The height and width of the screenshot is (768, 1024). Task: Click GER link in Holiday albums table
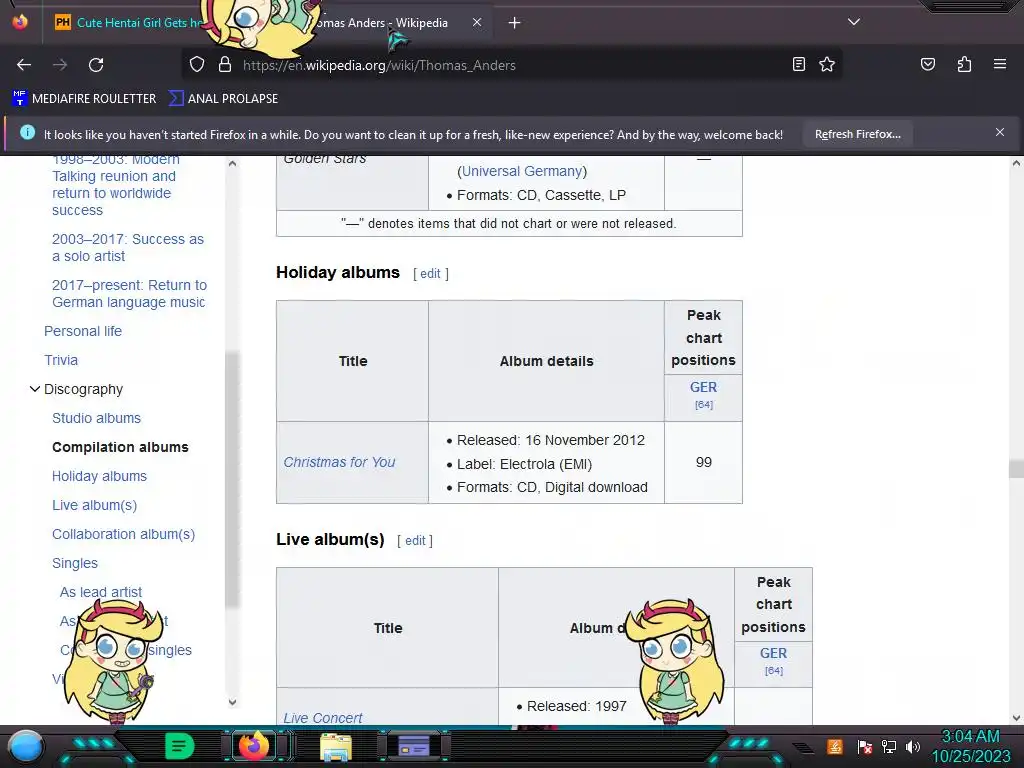coord(703,387)
